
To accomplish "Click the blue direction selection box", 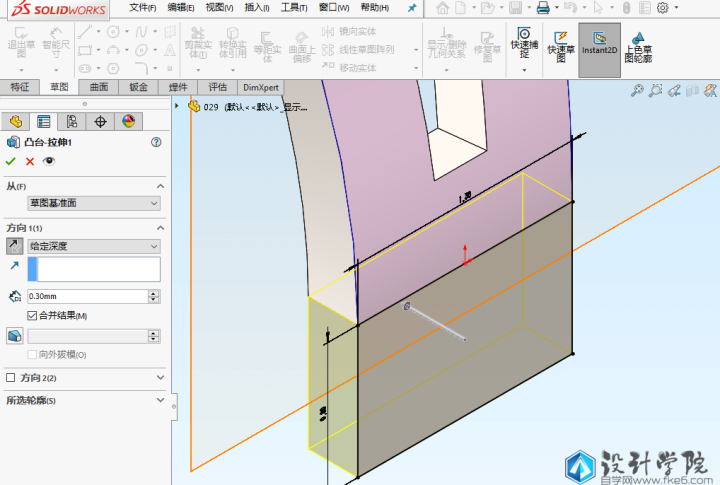I will [94, 269].
